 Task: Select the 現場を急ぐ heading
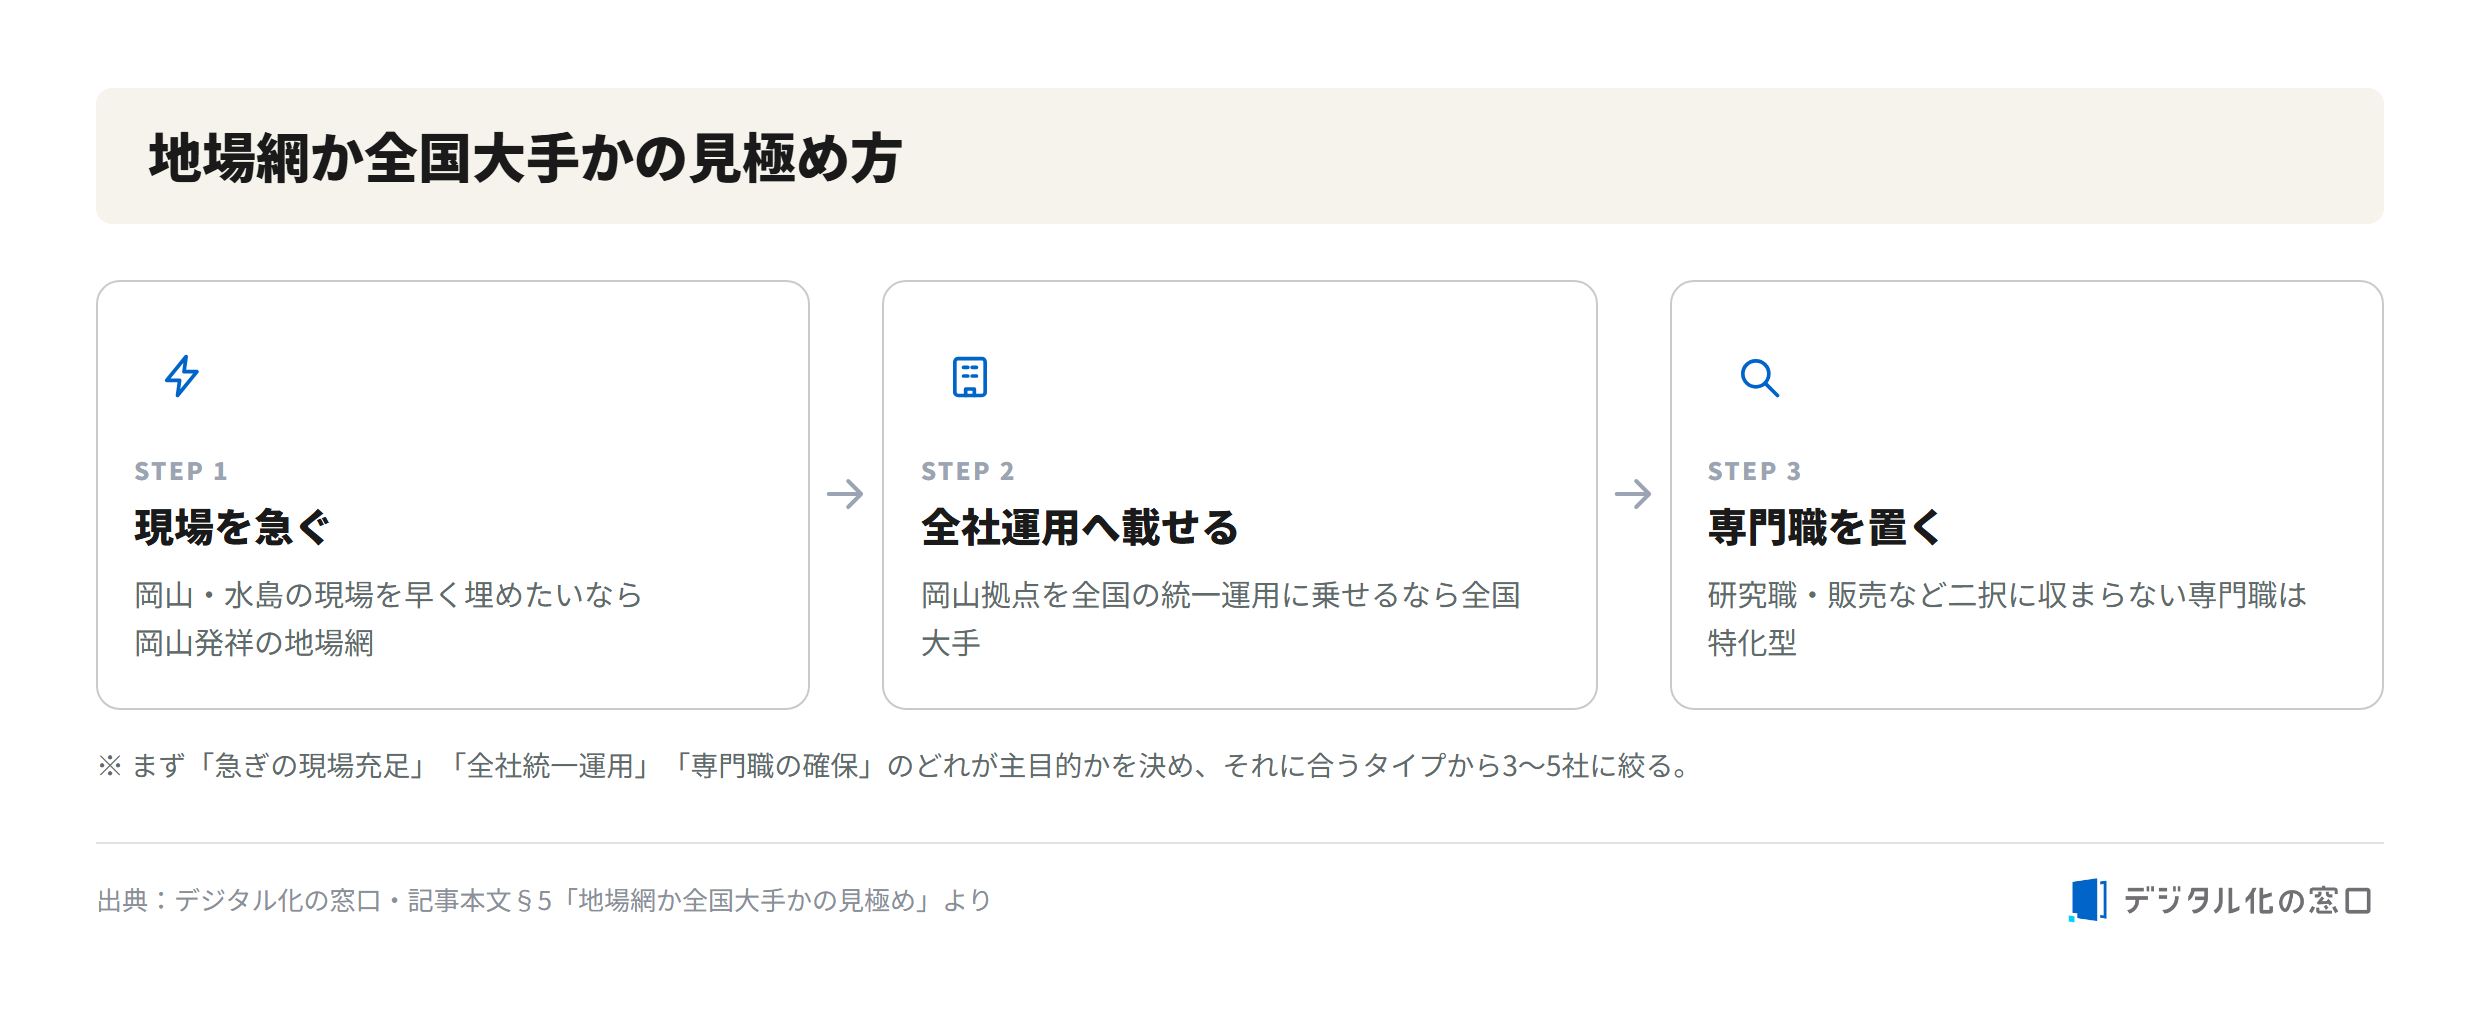point(232,527)
